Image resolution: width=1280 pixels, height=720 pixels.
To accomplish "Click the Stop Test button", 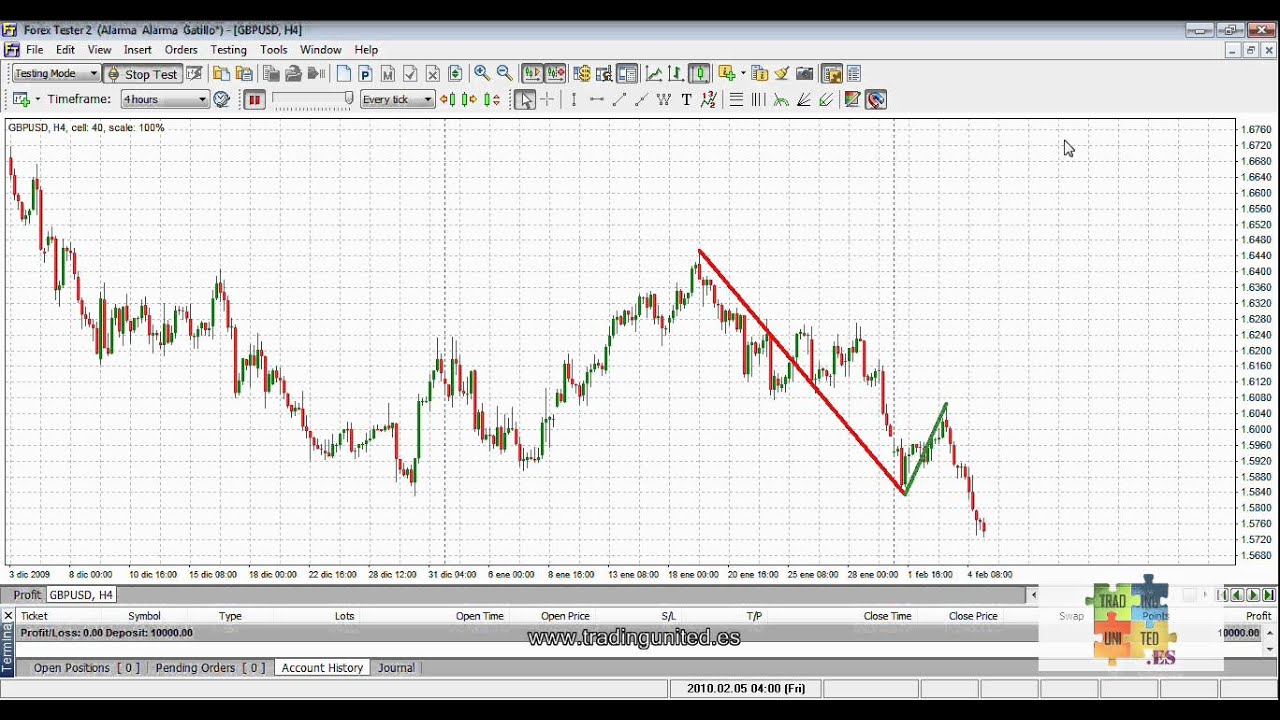I will 142,74.
